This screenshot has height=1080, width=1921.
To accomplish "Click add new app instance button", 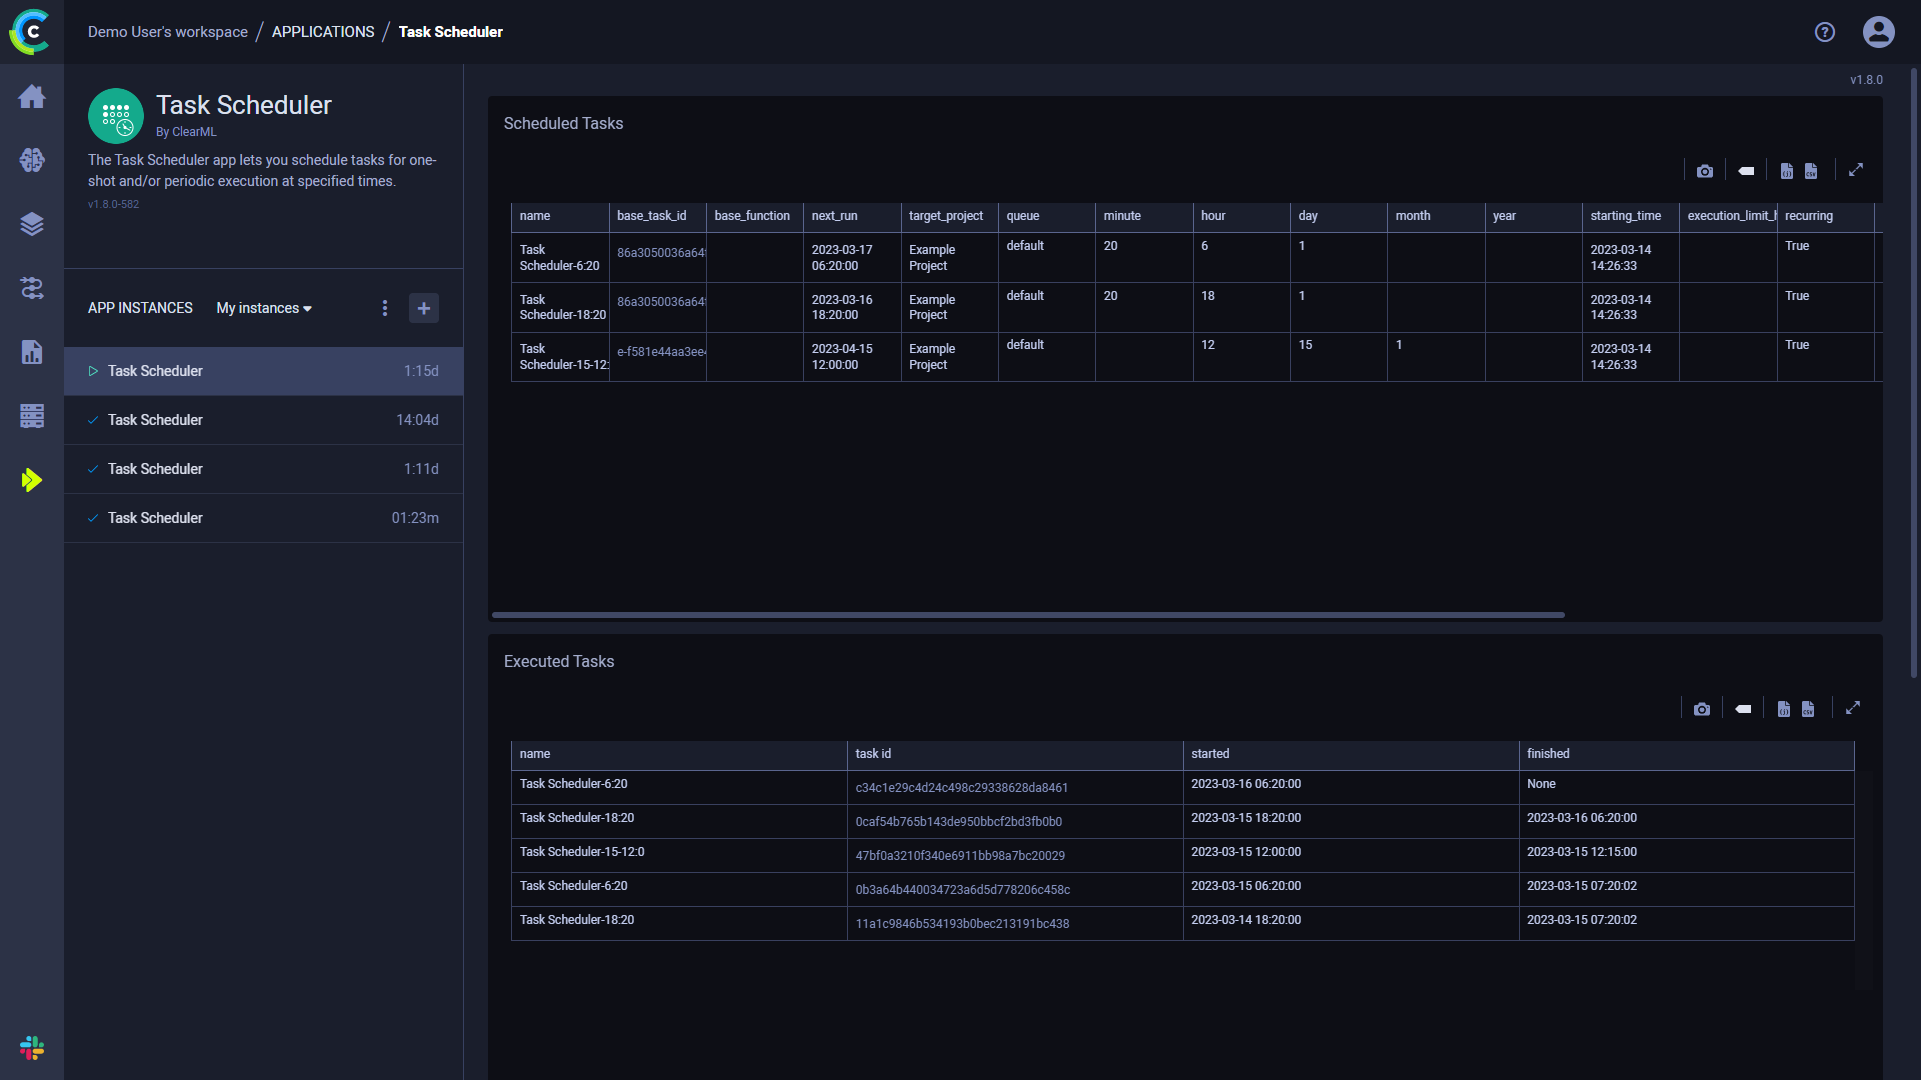I will pyautogui.click(x=424, y=307).
